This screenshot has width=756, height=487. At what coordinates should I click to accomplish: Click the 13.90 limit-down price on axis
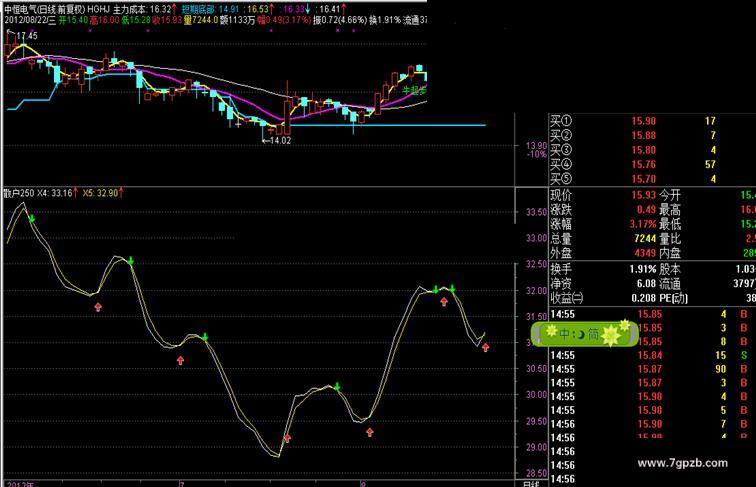tap(536, 146)
